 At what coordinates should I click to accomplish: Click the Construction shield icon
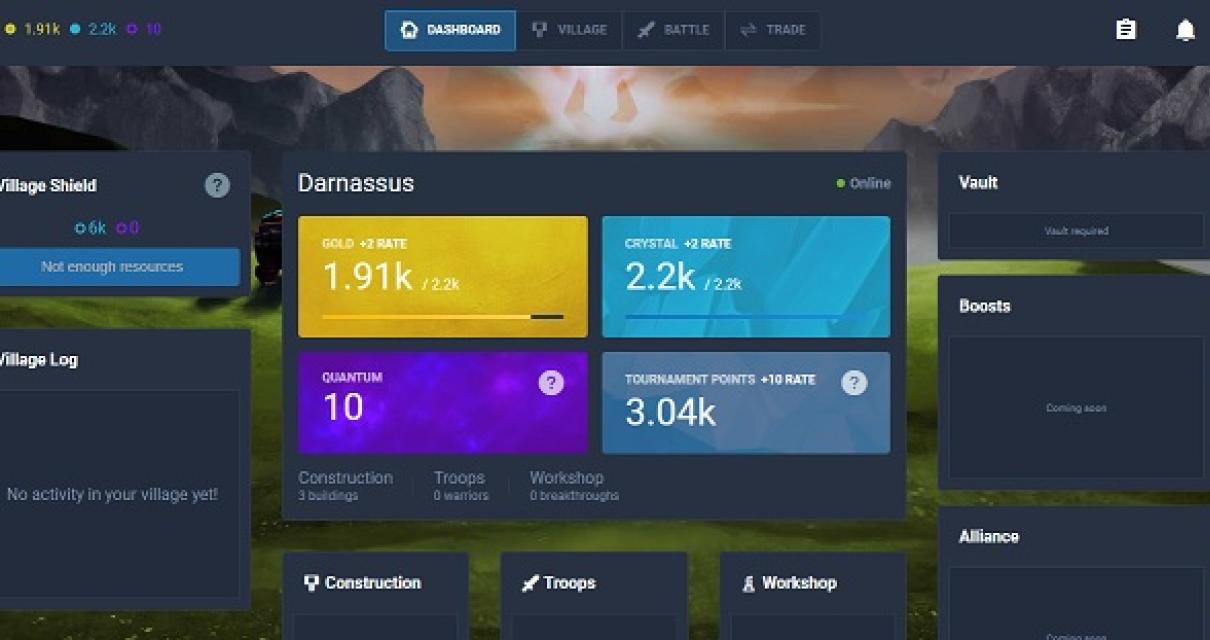click(314, 583)
